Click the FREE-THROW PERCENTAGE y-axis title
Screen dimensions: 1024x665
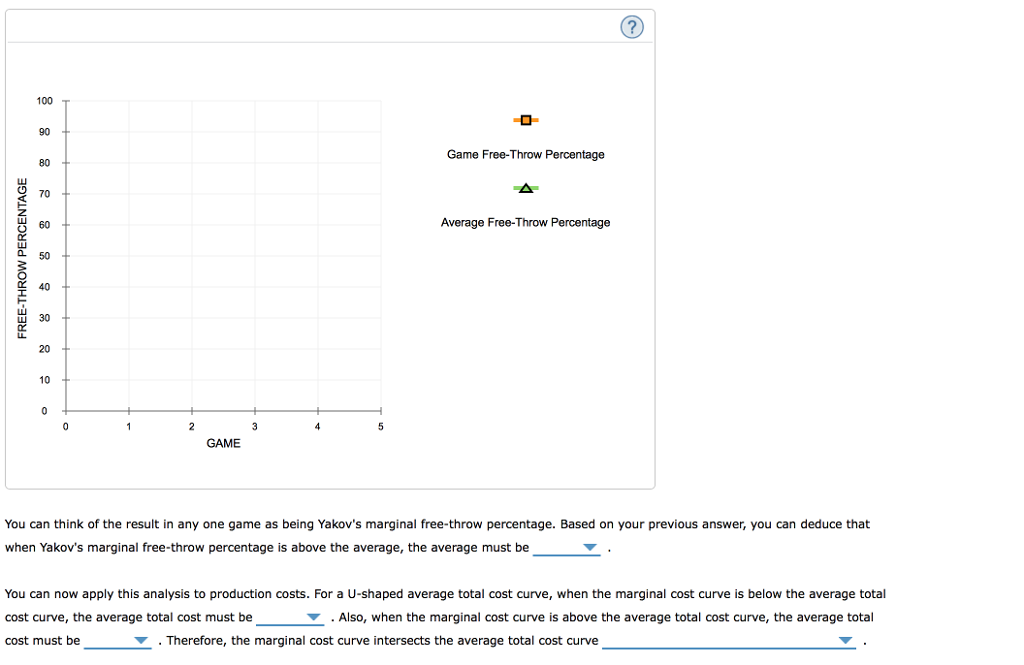click(x=23, y=258)
